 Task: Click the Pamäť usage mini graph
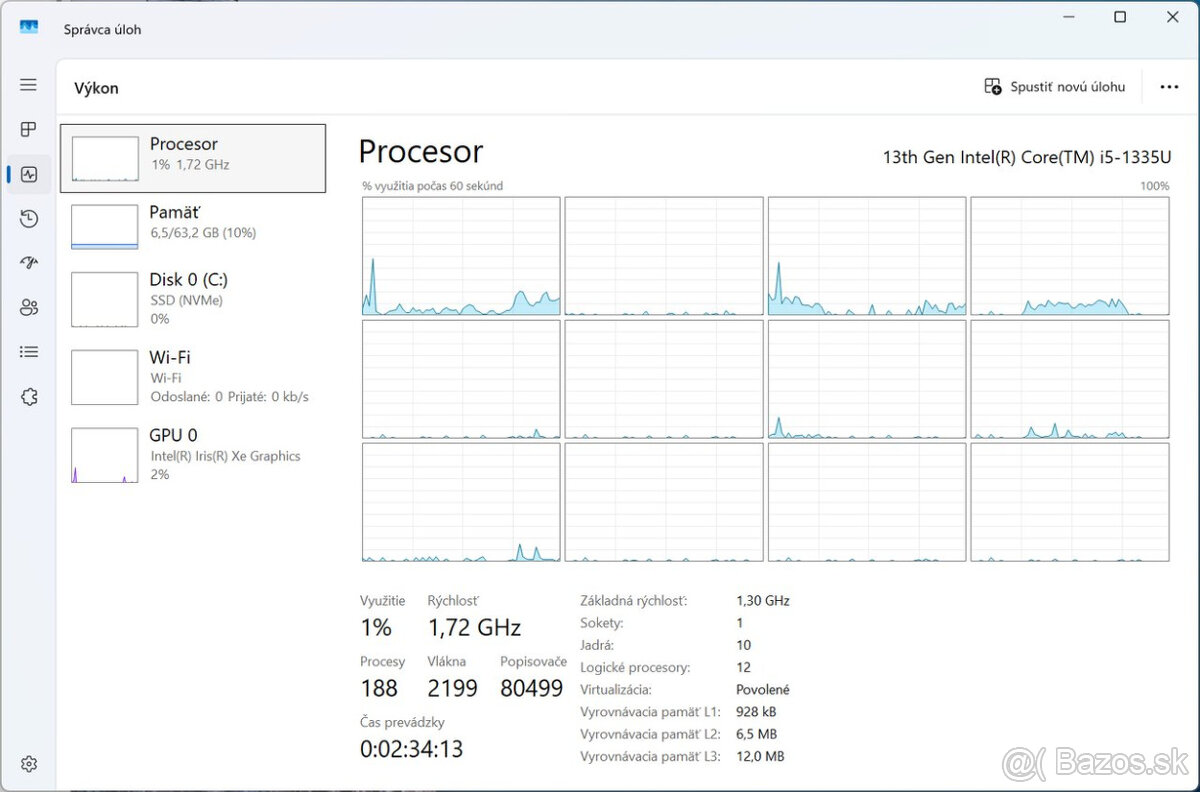coord(105,227)
